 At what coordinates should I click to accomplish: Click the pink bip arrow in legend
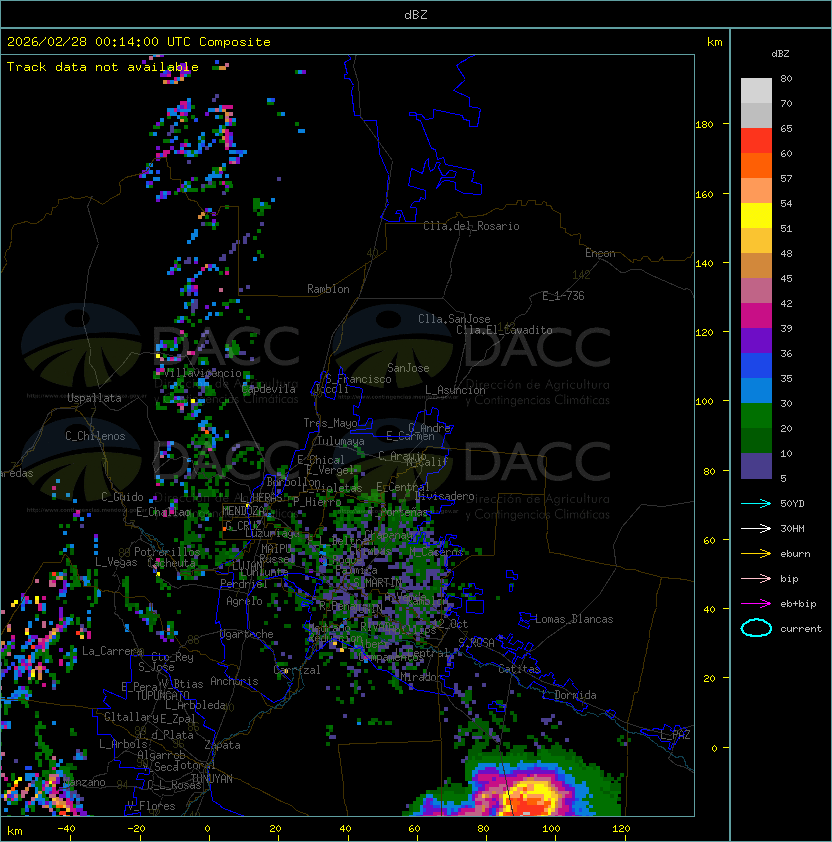pyautogui.click(x=756, y=579)
